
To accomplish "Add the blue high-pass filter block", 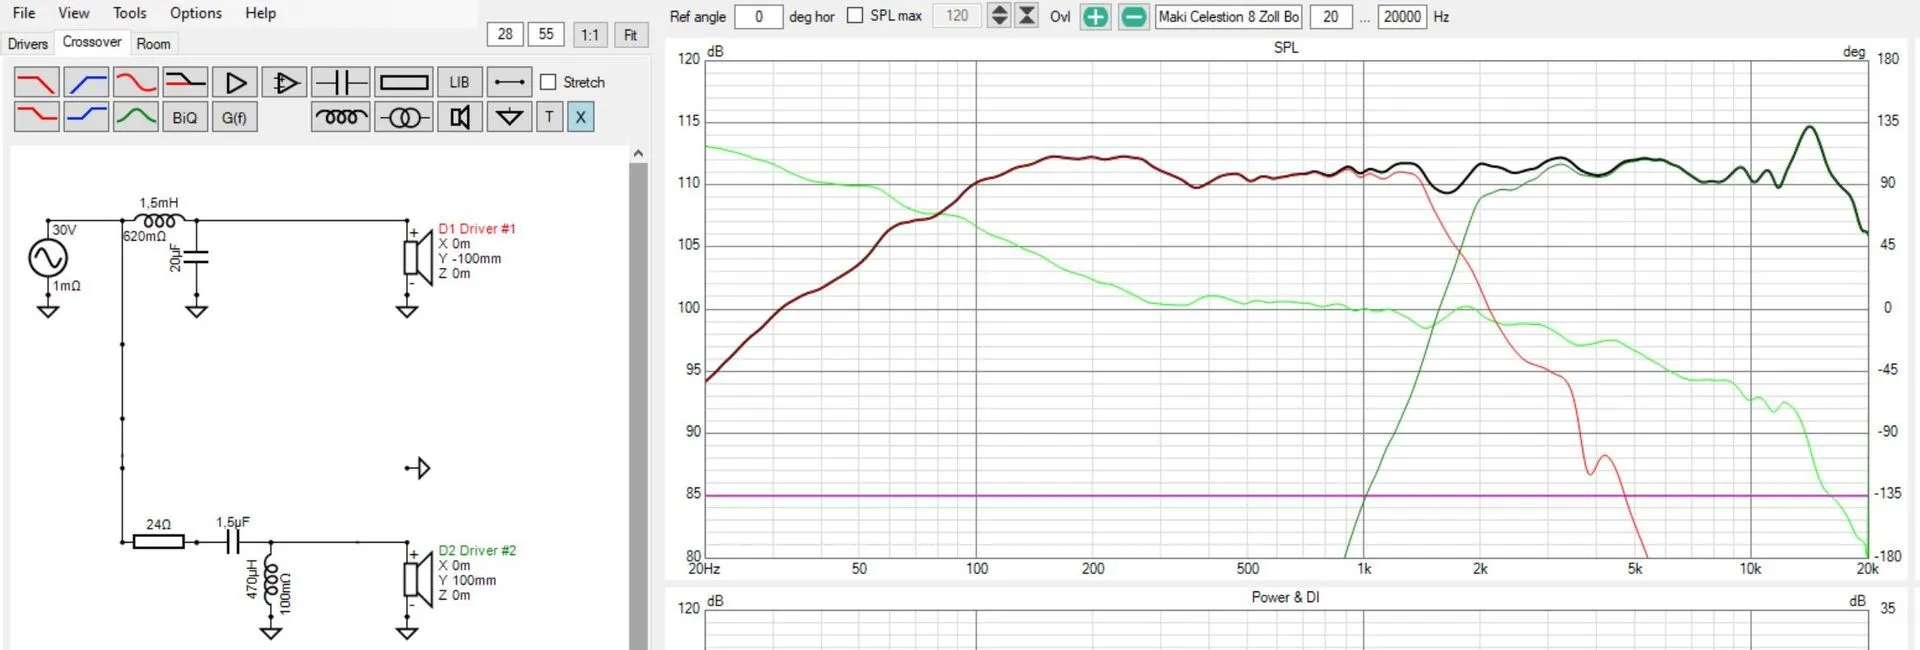I will tap(86, 82).
